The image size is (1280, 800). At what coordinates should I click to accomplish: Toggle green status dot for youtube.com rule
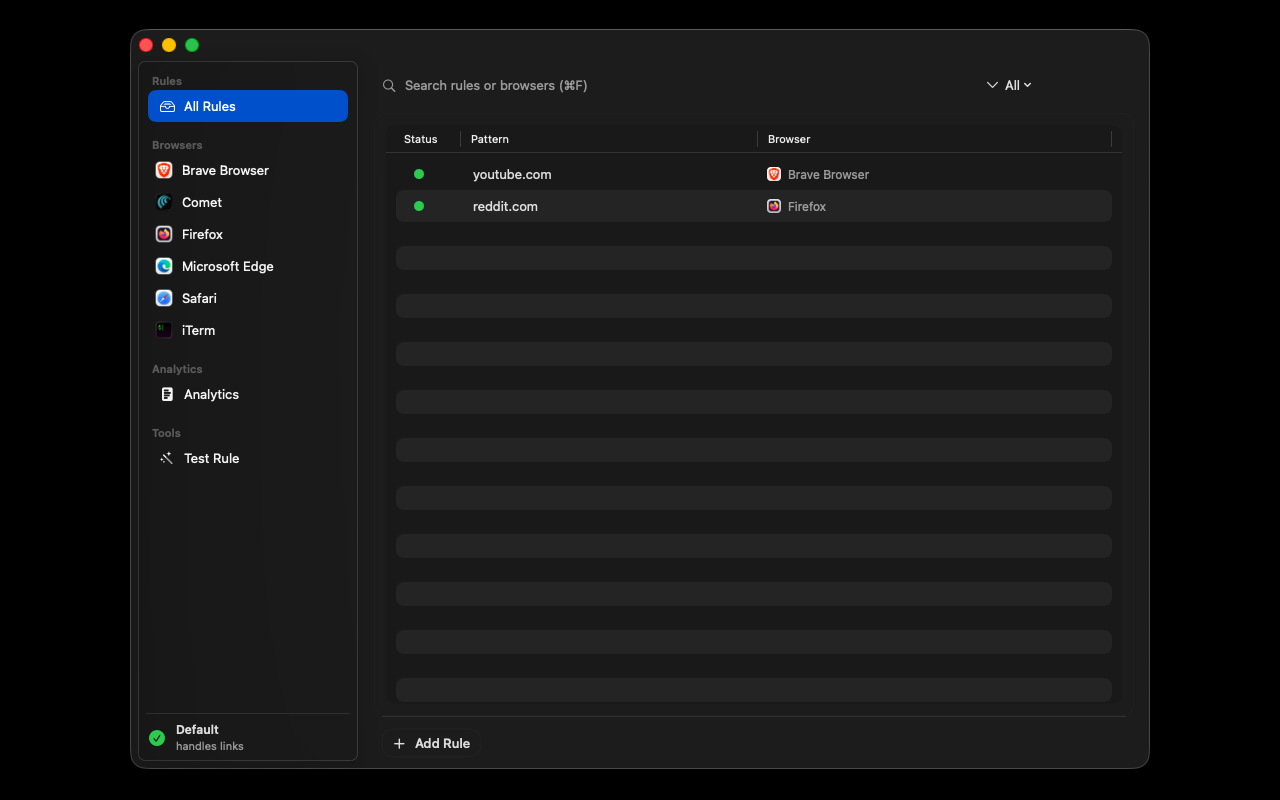click(x=419, y=174)
